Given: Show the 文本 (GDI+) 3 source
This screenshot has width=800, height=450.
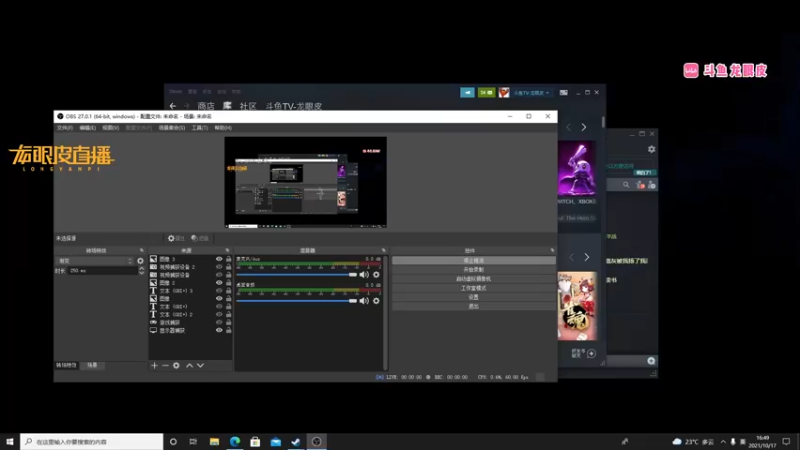Looking at the screenshot, I should pos(219,290).
